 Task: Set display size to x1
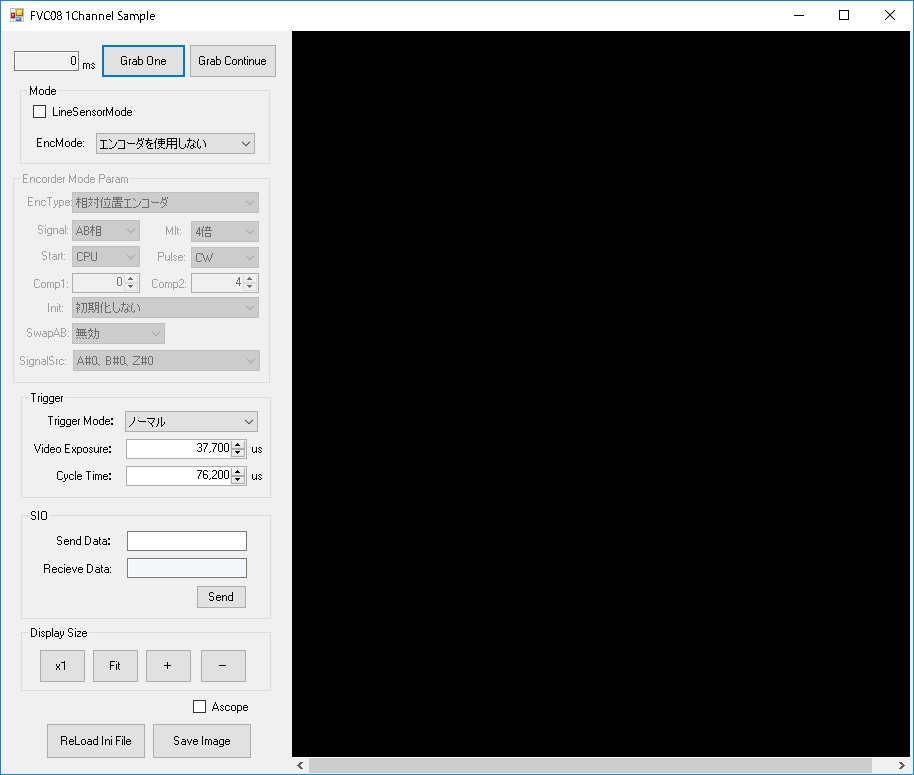pos(62,666)
